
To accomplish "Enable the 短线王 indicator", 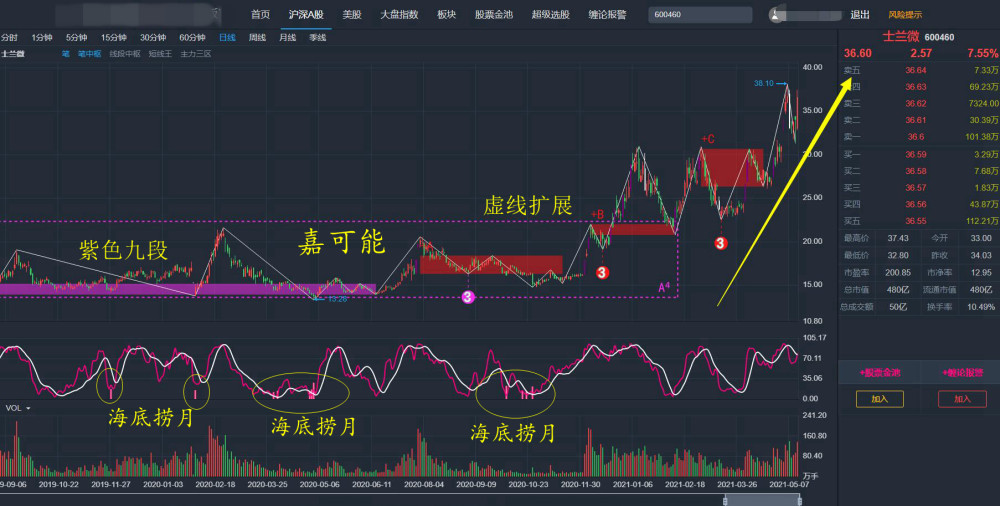I will click(x=160, y=54).
